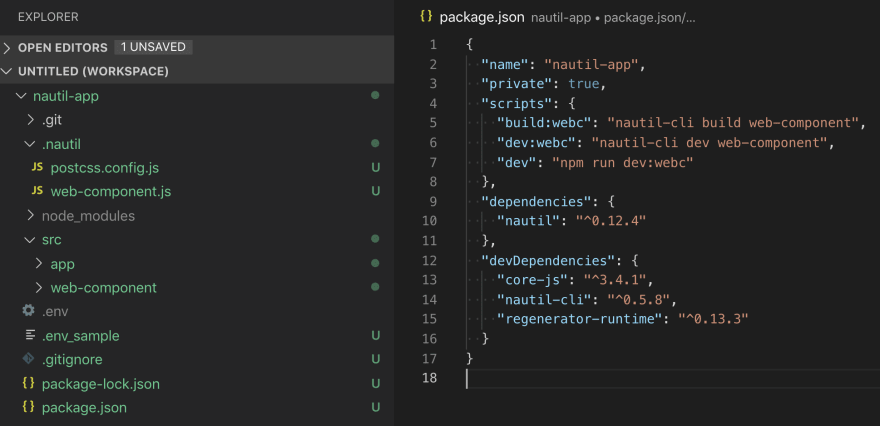
Task: Expand the .git folder
Action: (31, 120)
